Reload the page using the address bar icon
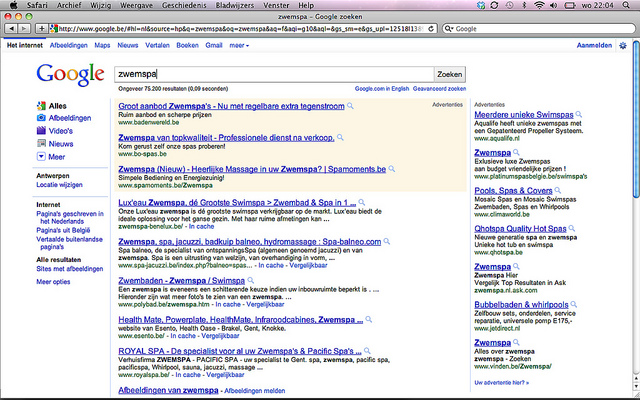This screenshot has width=640, height=400. click(431, 29)
